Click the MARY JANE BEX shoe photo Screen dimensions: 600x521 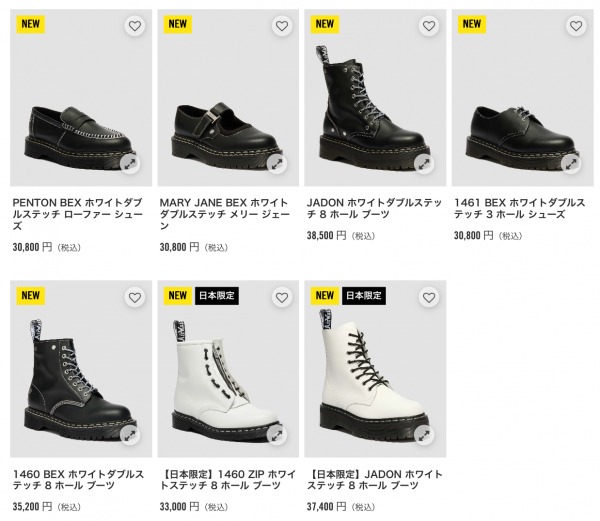[226, 125]
